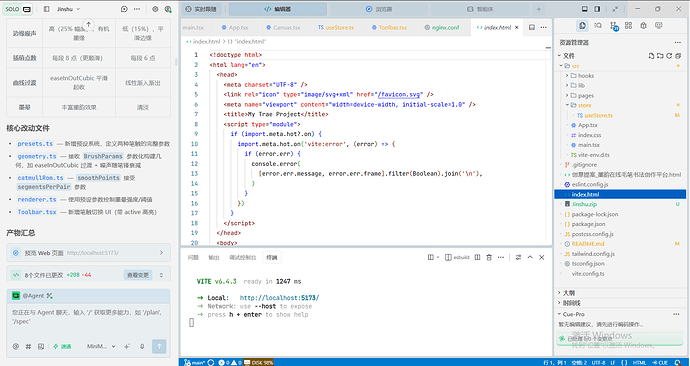Start a new chat session icon
Screen dimensions: 690x366
(x=125, y=9)
